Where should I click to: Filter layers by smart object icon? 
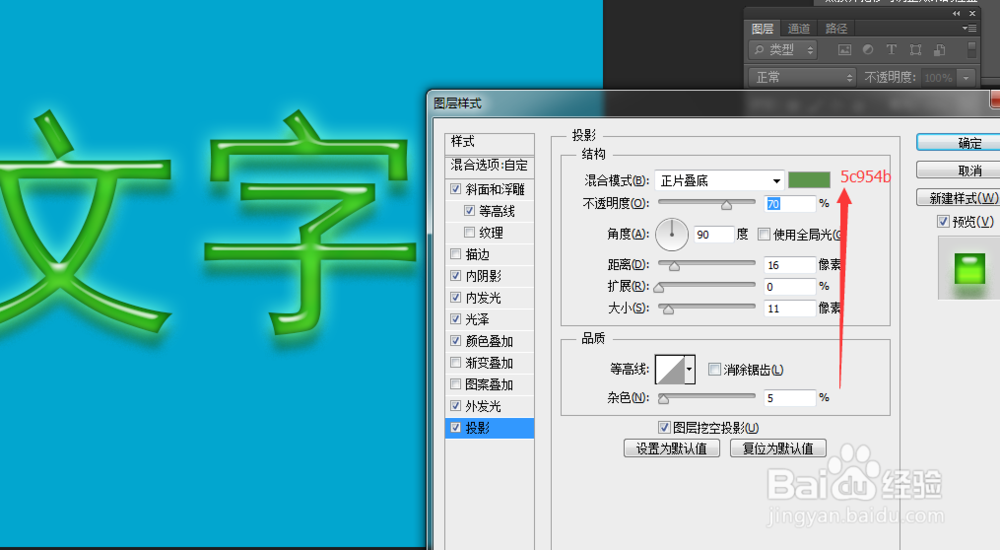(939, 50)
